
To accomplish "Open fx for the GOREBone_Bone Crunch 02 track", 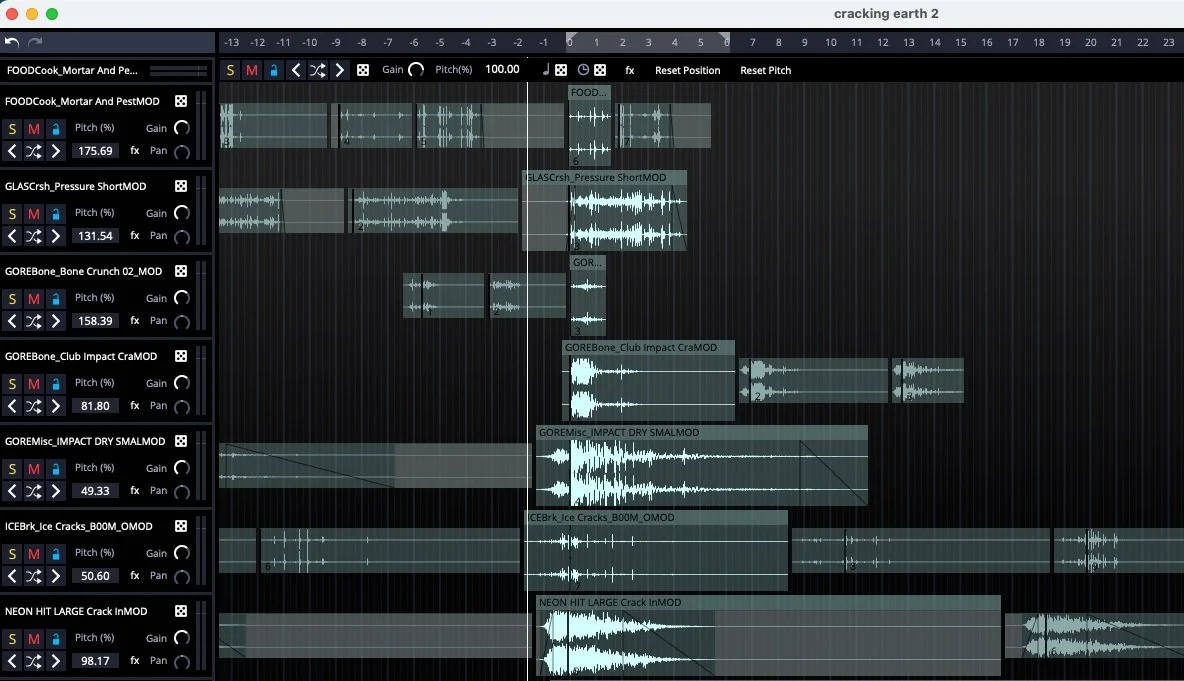I will [134, 321].
